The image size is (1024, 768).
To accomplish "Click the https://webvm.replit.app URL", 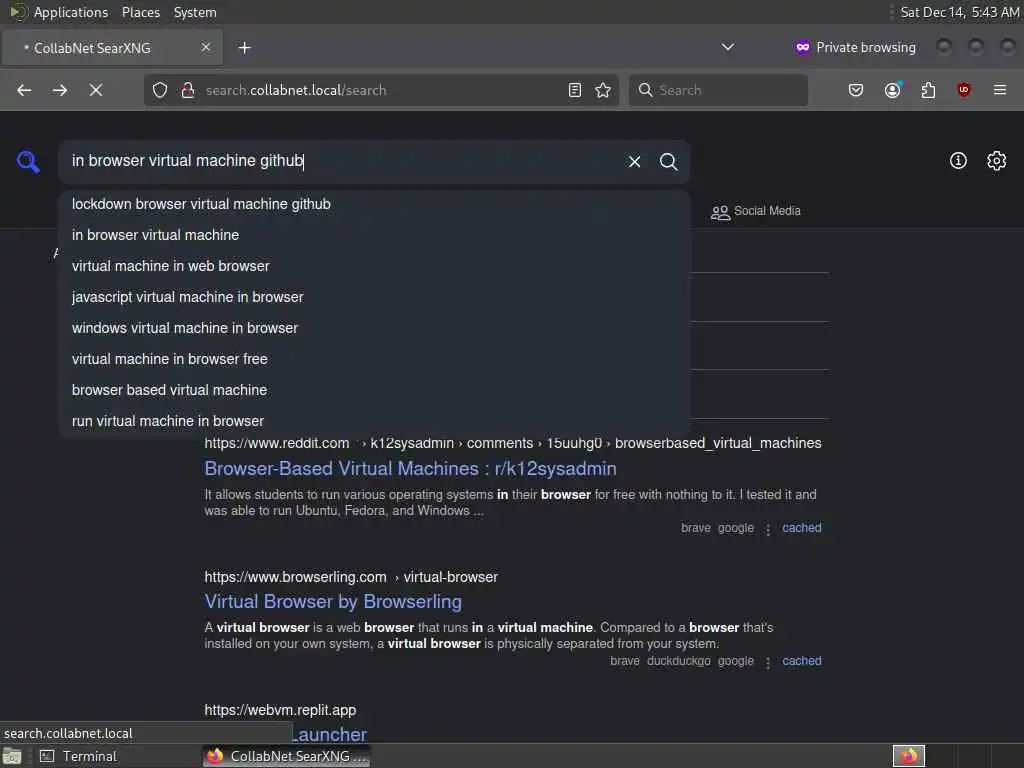I will point(280,710).
